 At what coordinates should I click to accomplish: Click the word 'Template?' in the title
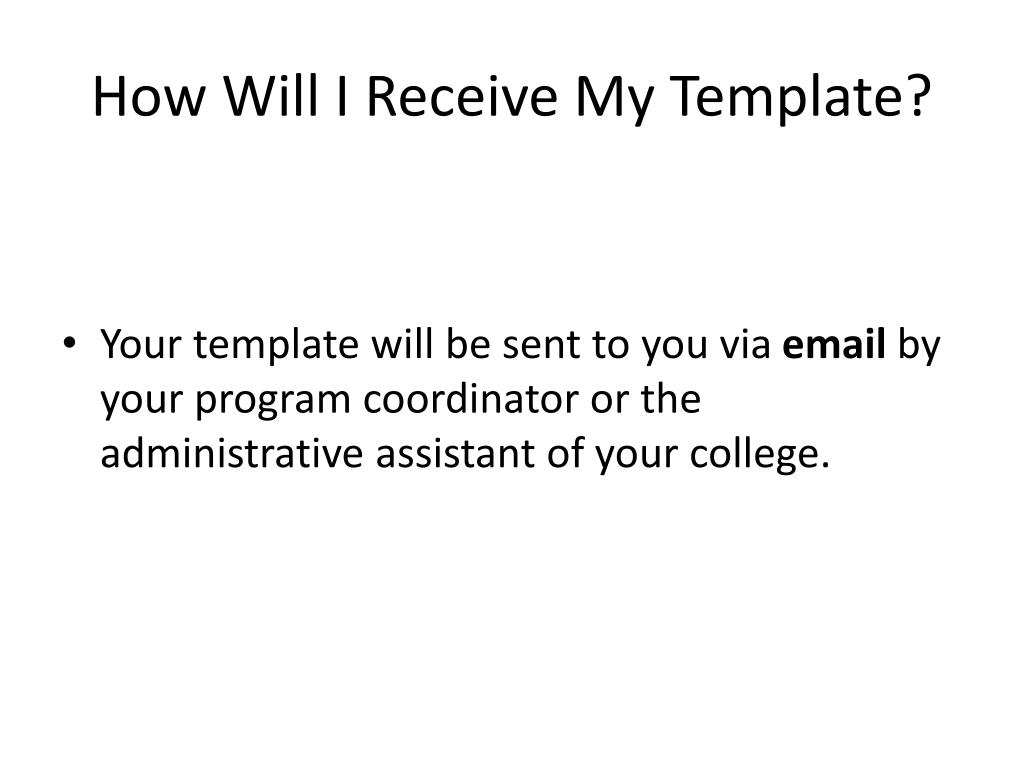coord(801,97)
